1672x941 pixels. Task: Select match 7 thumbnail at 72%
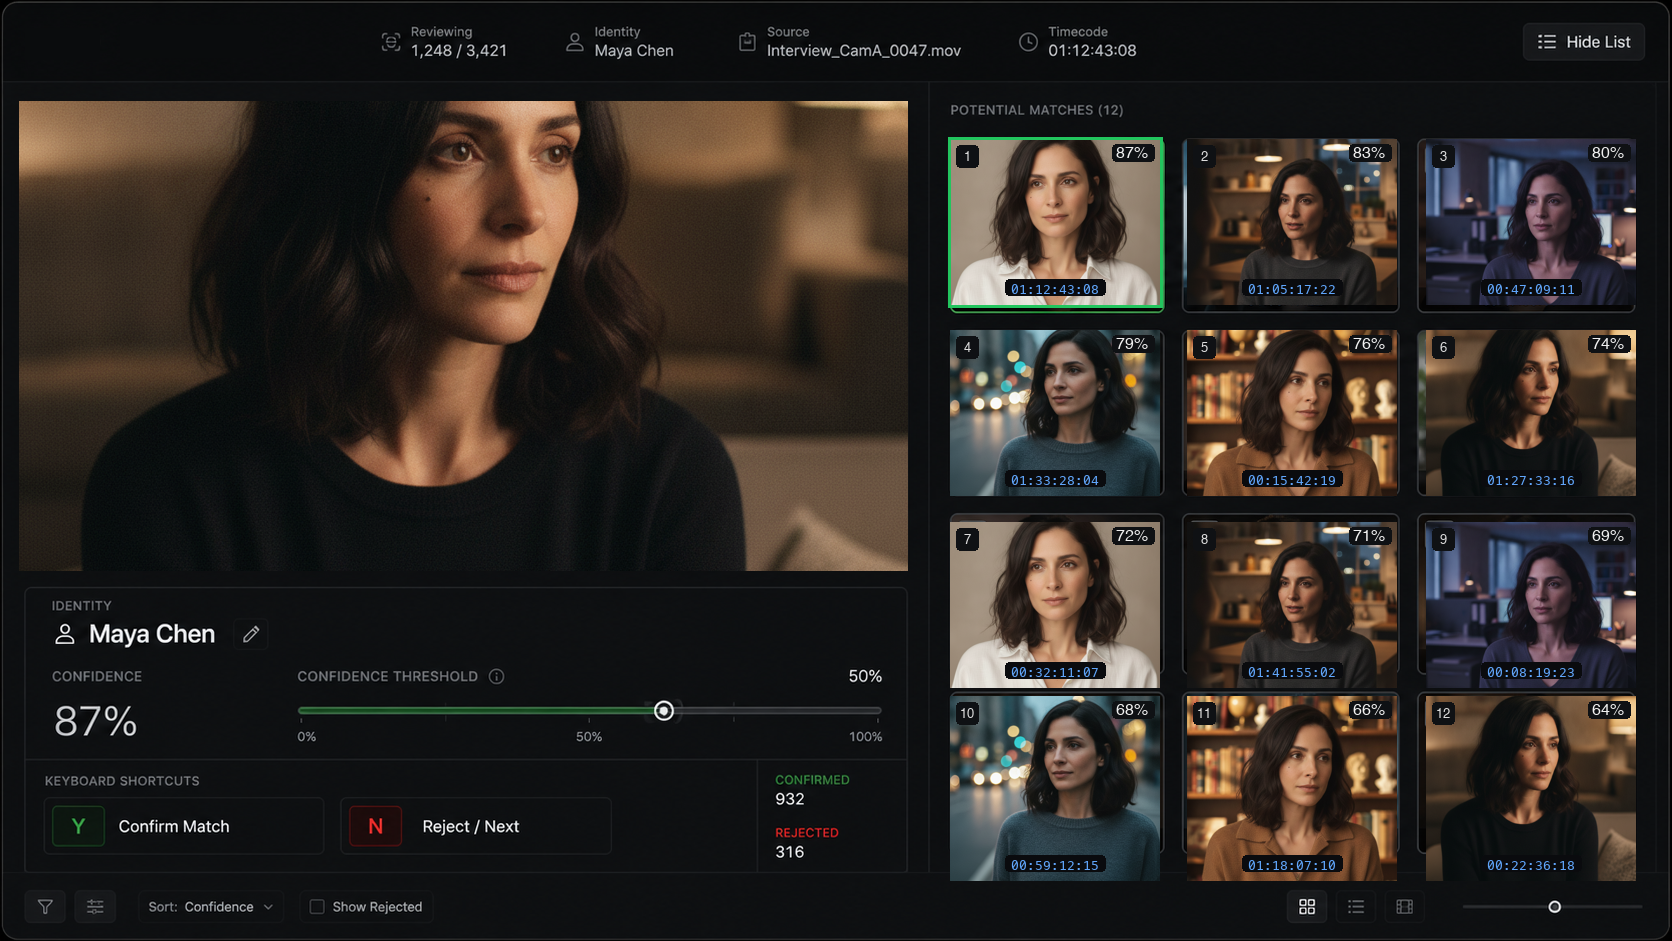(x=1056, y=602)
